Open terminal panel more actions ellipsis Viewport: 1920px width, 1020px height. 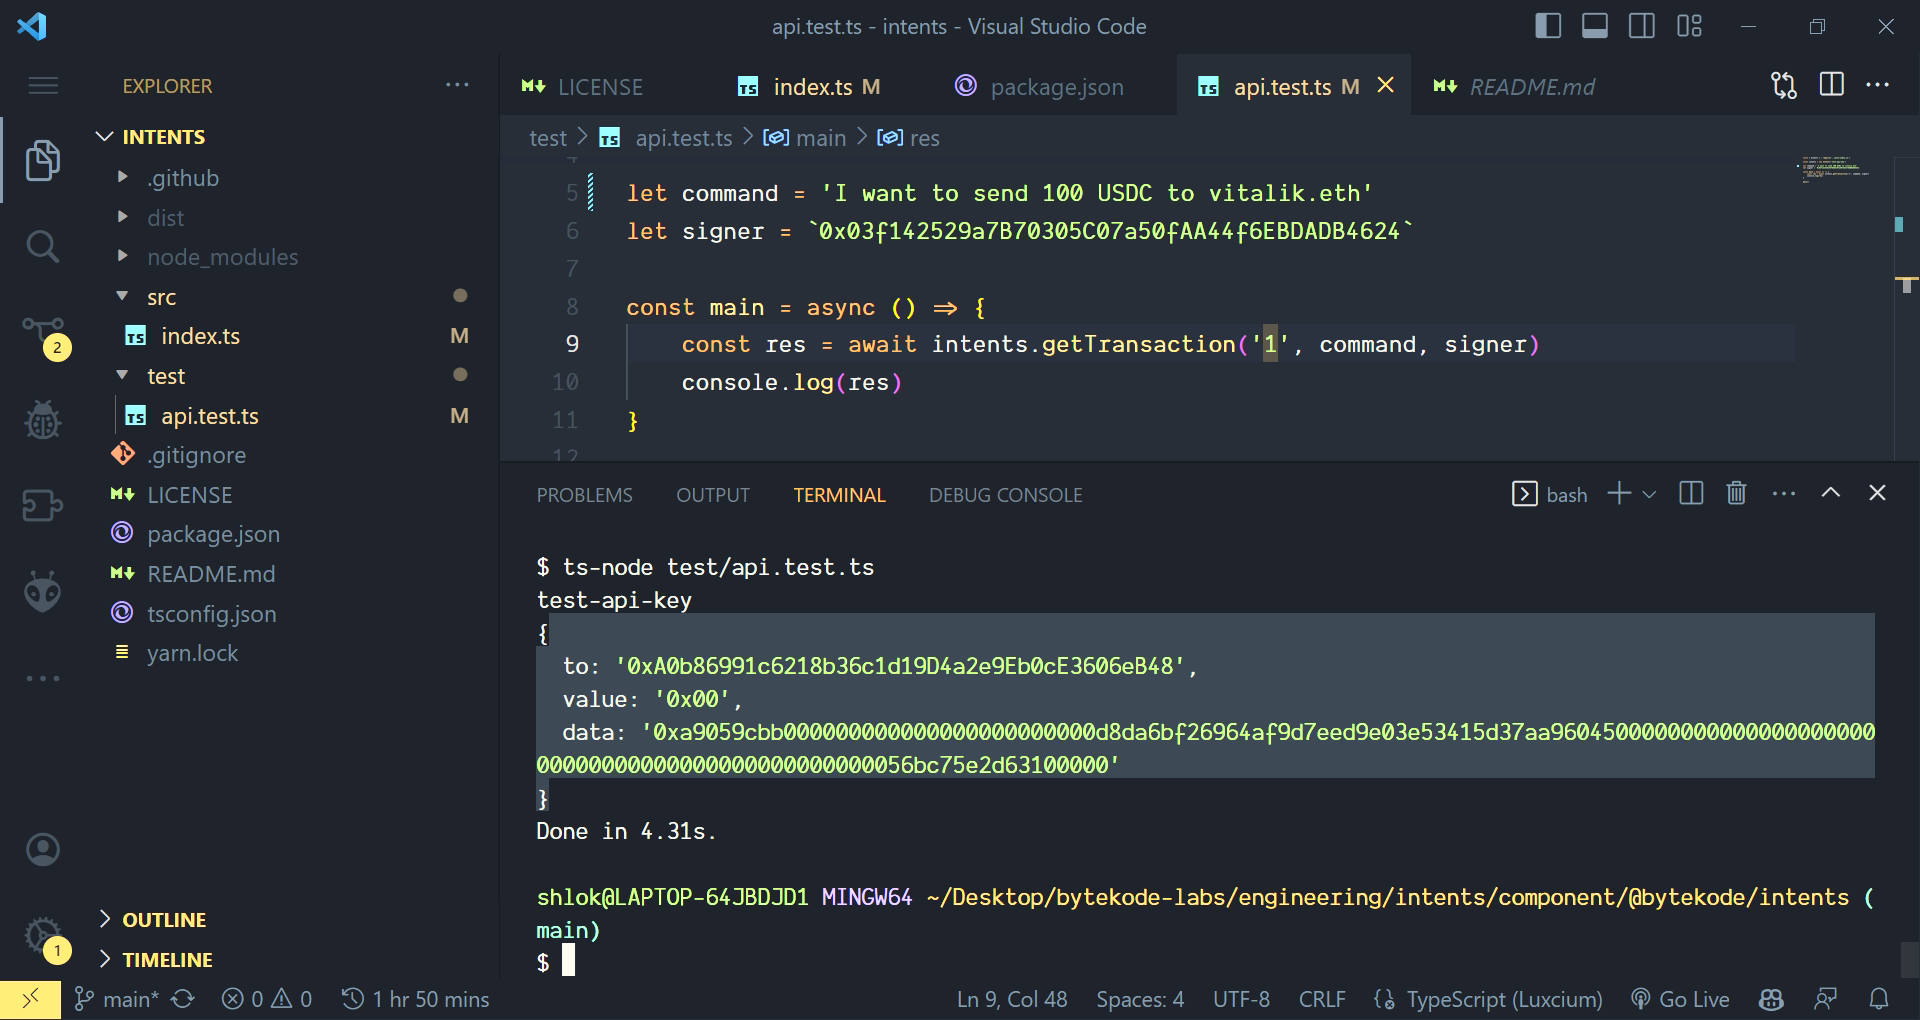coord(1784,493)
